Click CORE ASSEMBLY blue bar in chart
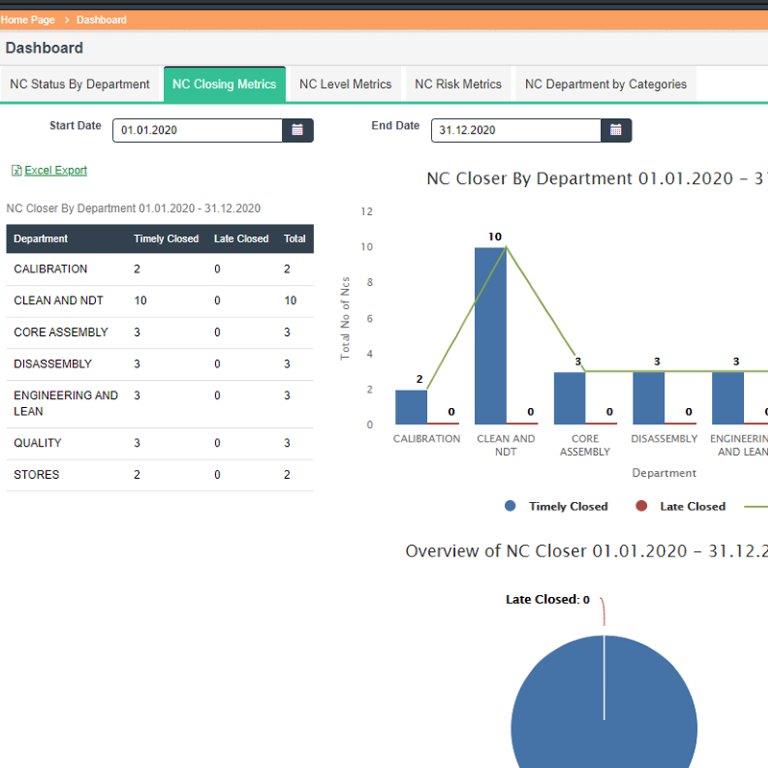 (x=570, y=398)
